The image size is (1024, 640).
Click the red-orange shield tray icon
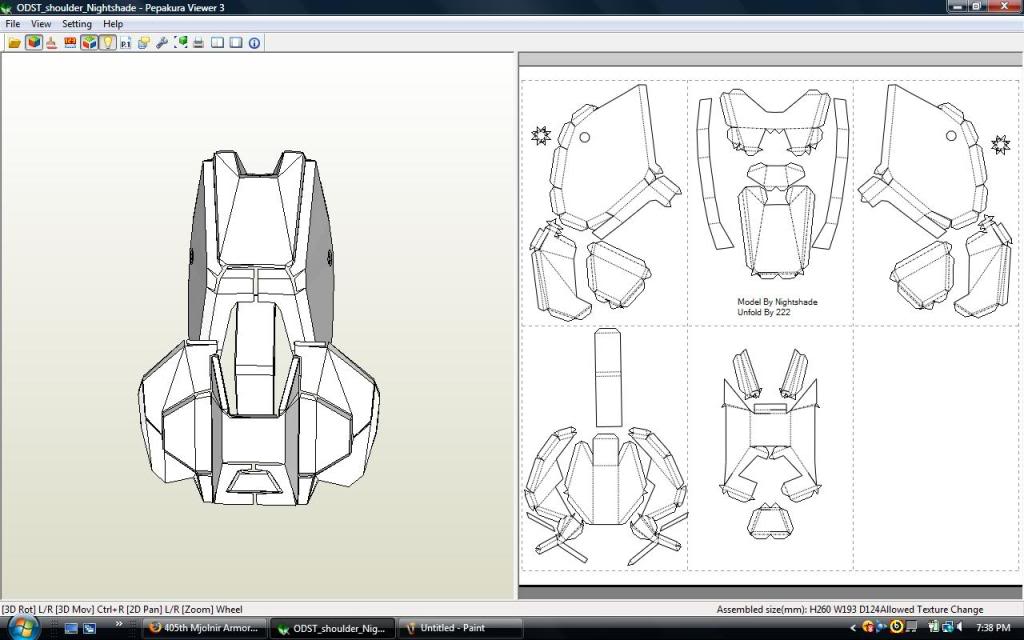click(x=868, y=628)
